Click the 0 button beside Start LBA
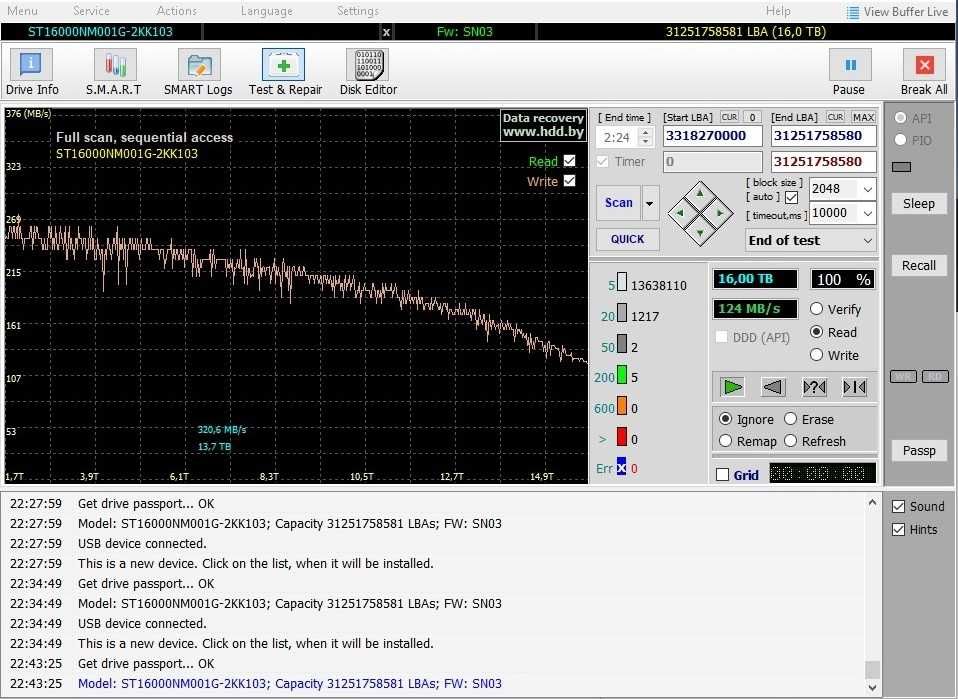The height and width of the screenshot is (699, 958). coord(753,117)
